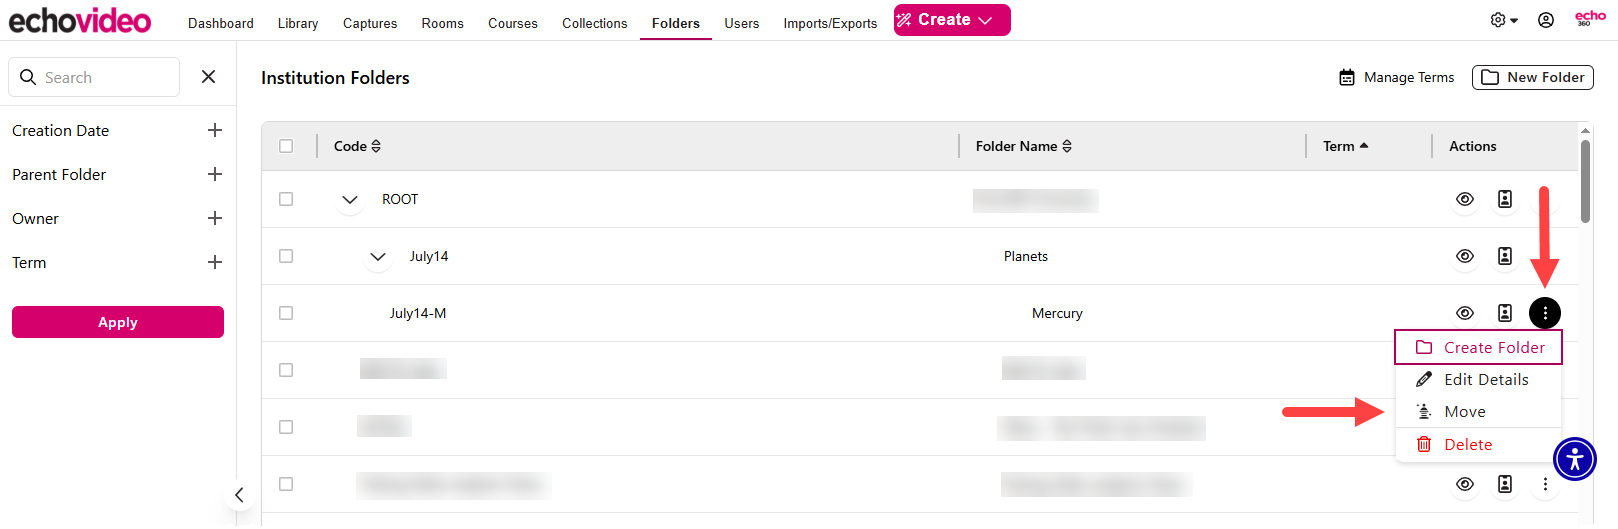The image size is (1618, 529).
Task: Go to the Courses tab
Action: [513, 23]
